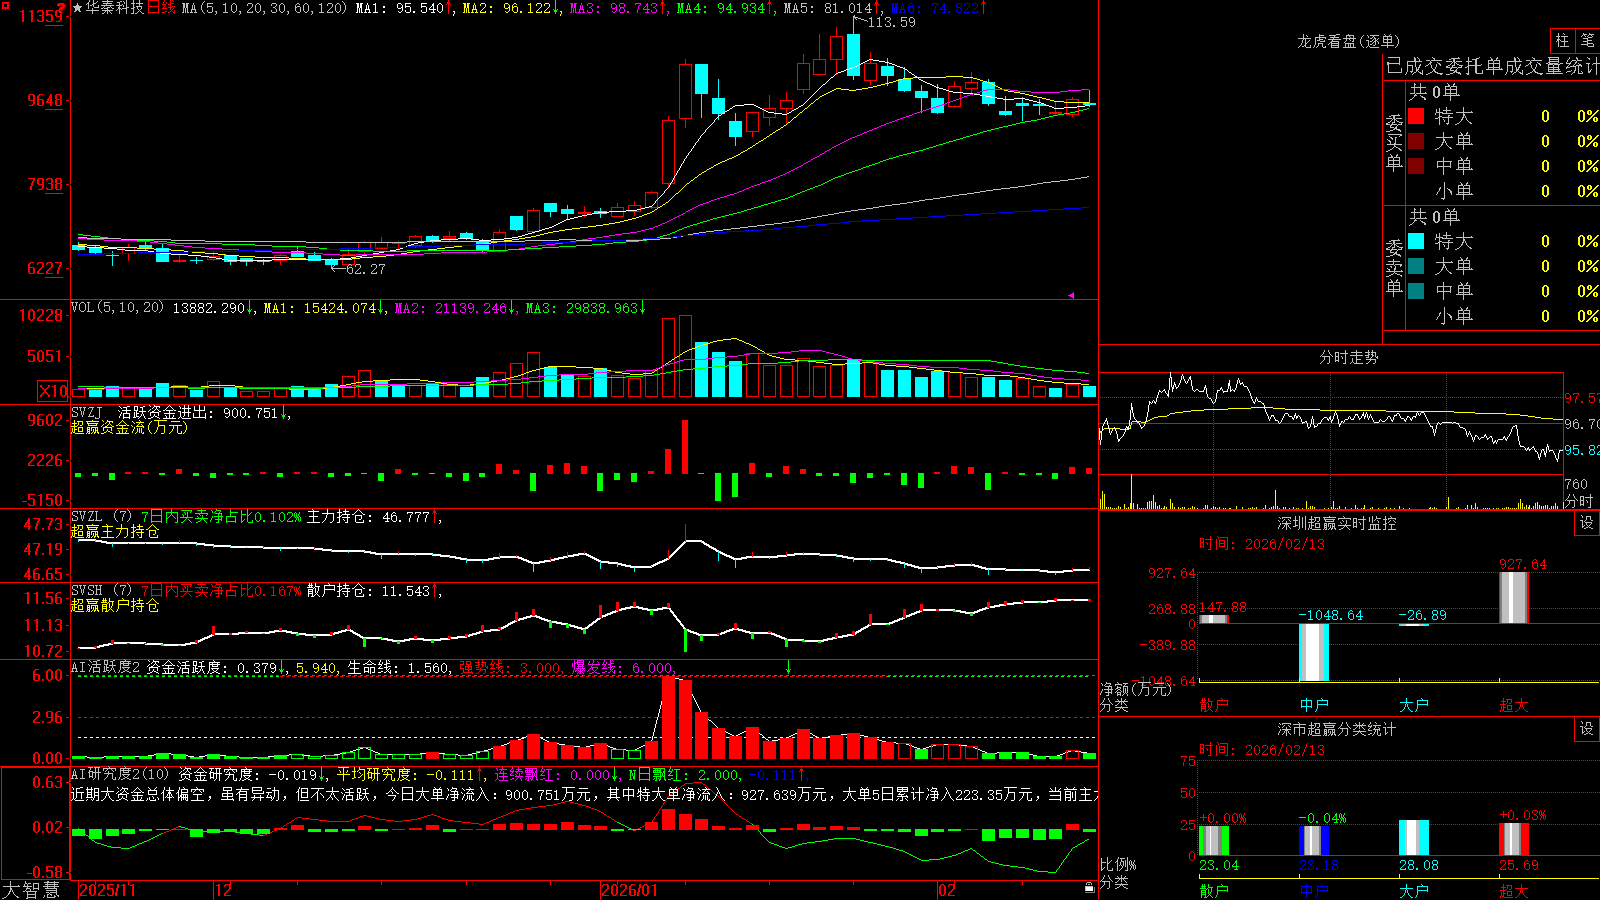Click the 委卖单 vertical section label
The width and height of the screenshot is (1600, 900).
pyautogui.click(x=1394, y=267)
